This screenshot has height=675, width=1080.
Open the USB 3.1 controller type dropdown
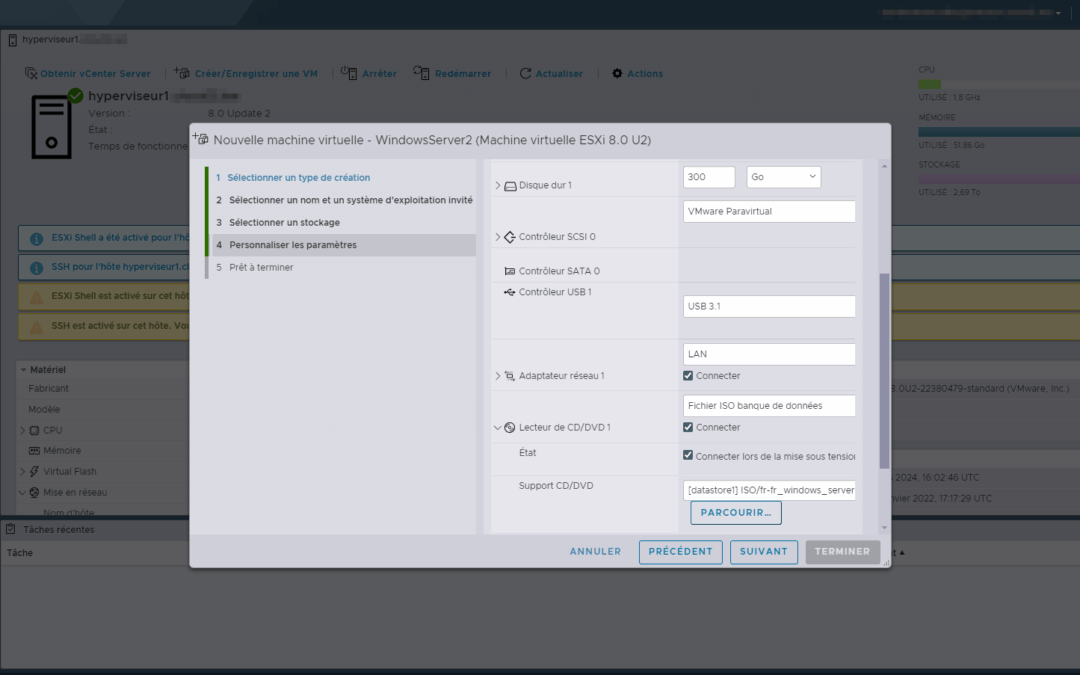[x=769, y=307]
